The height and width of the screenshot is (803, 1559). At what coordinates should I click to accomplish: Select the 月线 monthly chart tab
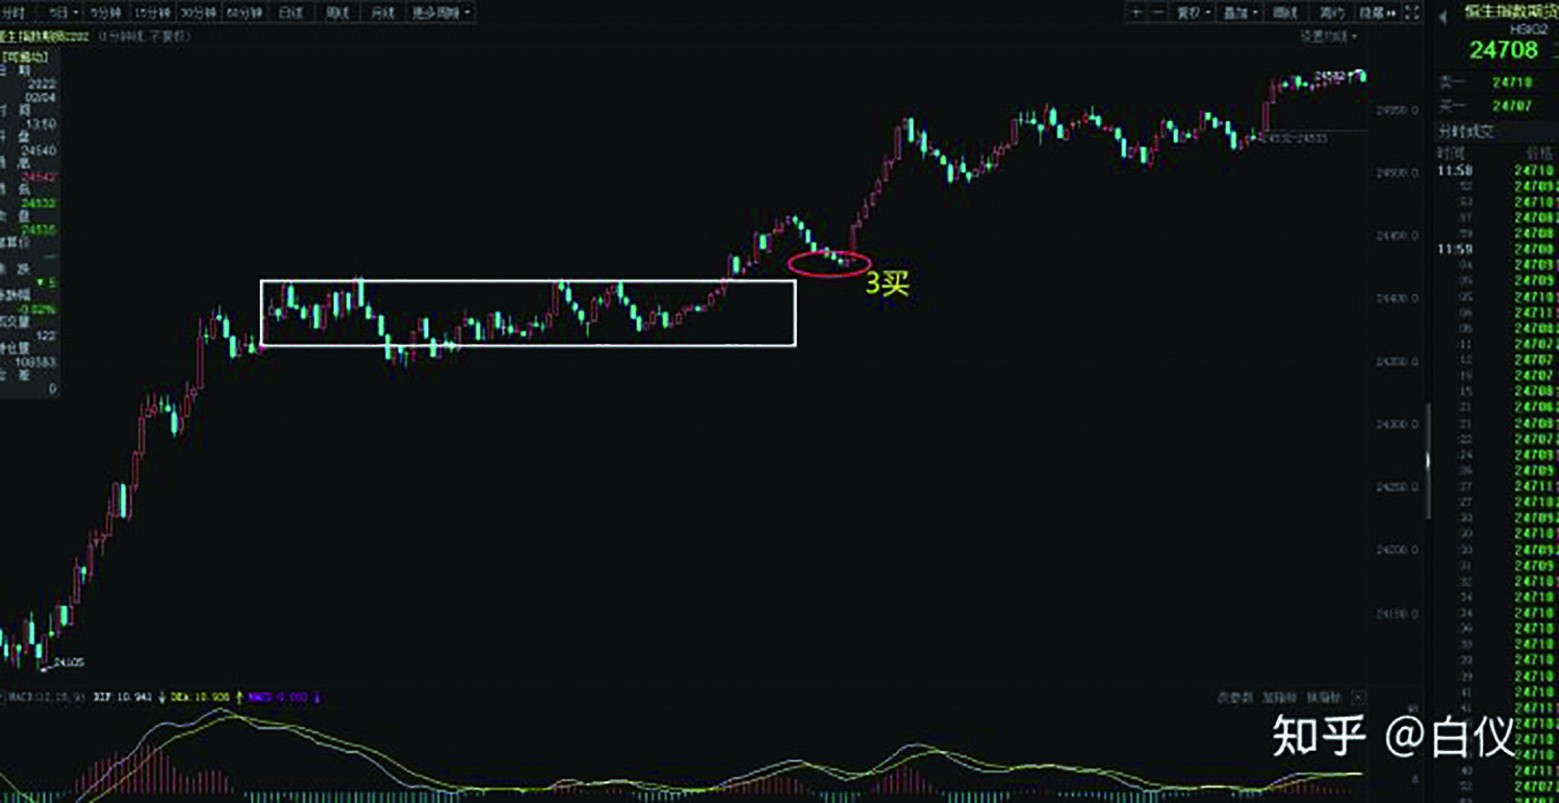coord(382,13)
